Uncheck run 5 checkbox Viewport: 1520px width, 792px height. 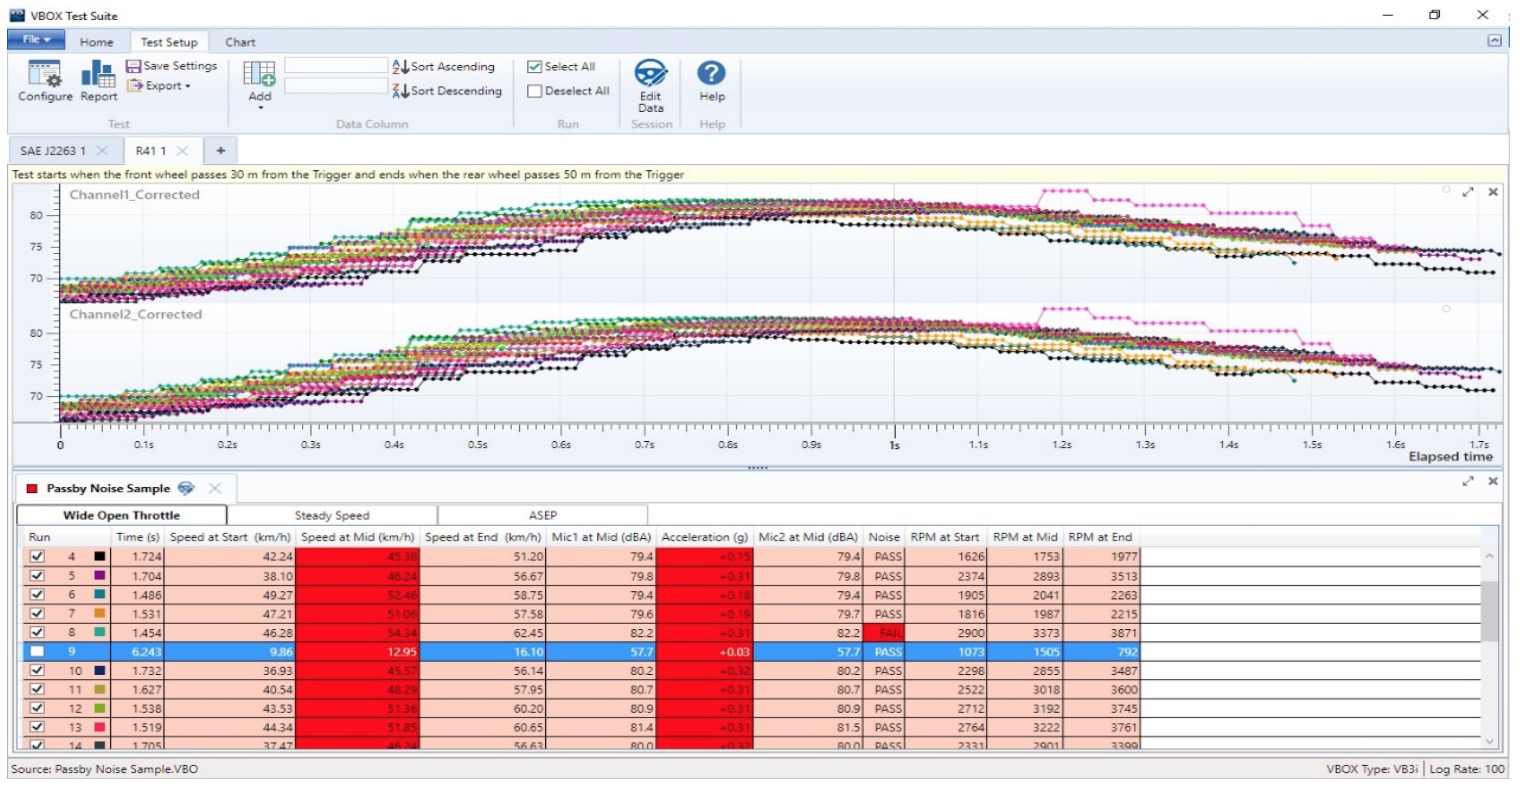[37, 576]
